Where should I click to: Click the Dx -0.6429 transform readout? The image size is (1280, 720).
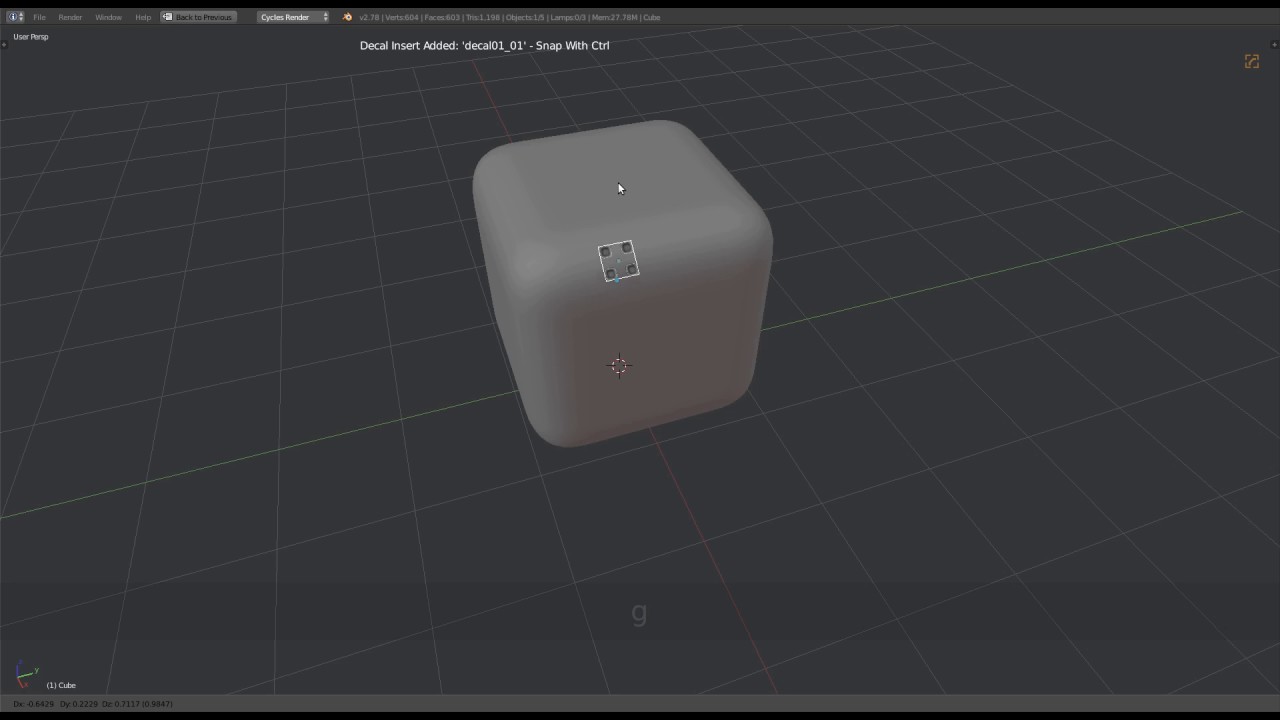(x=34, y=704)
